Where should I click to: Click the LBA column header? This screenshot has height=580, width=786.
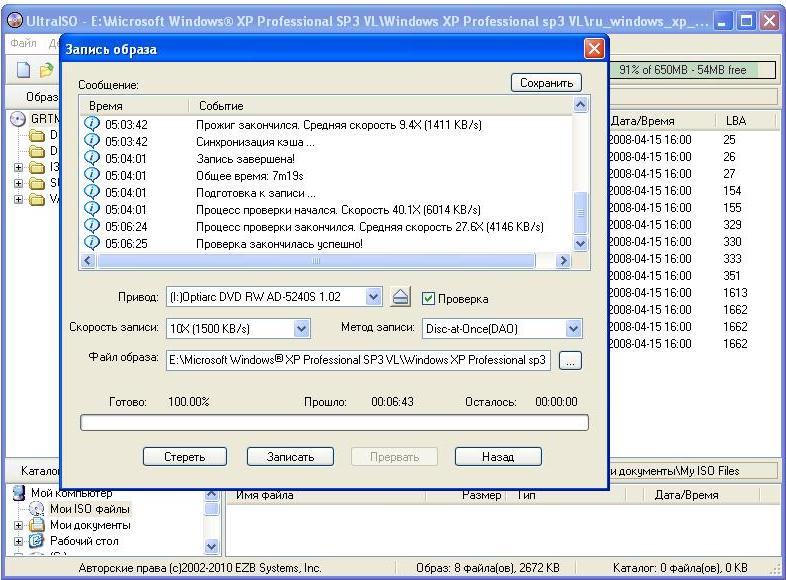747,120
